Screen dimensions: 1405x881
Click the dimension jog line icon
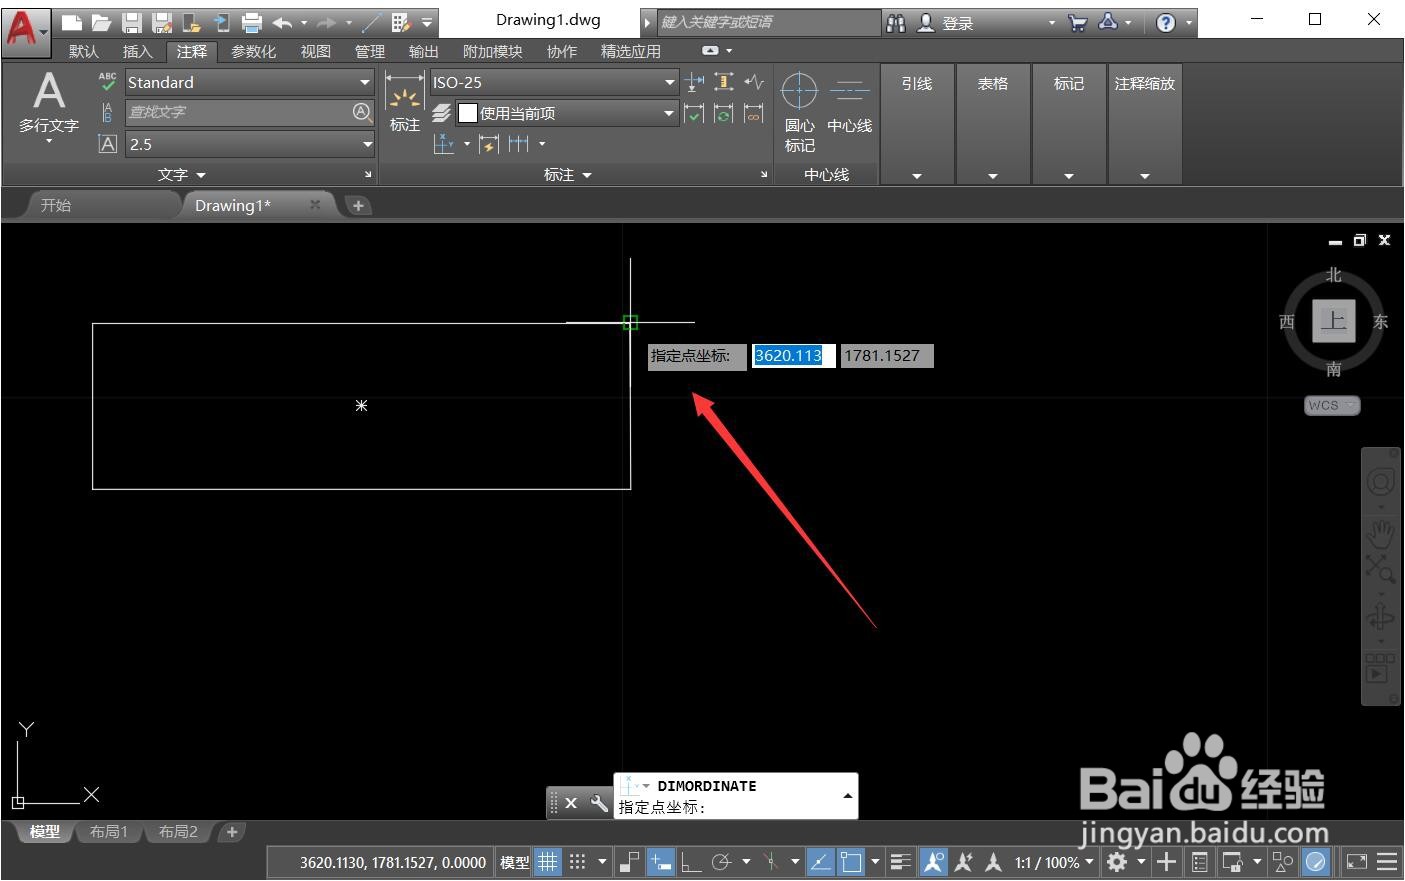coord(754,82)
